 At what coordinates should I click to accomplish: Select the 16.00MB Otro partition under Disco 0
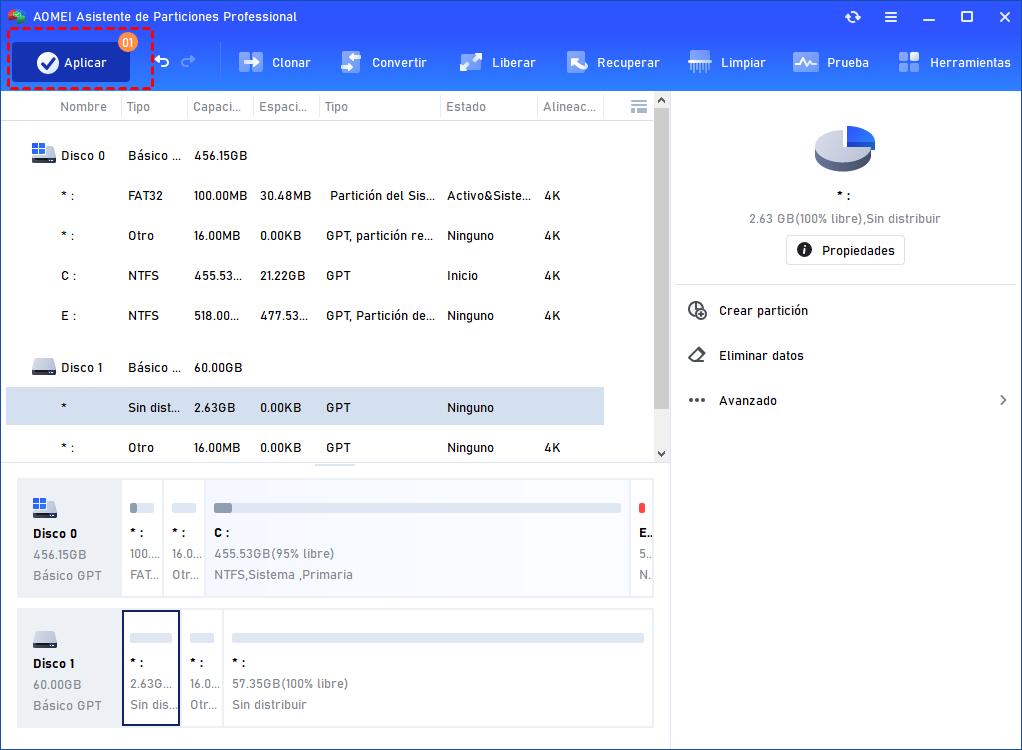click(305, 236)
